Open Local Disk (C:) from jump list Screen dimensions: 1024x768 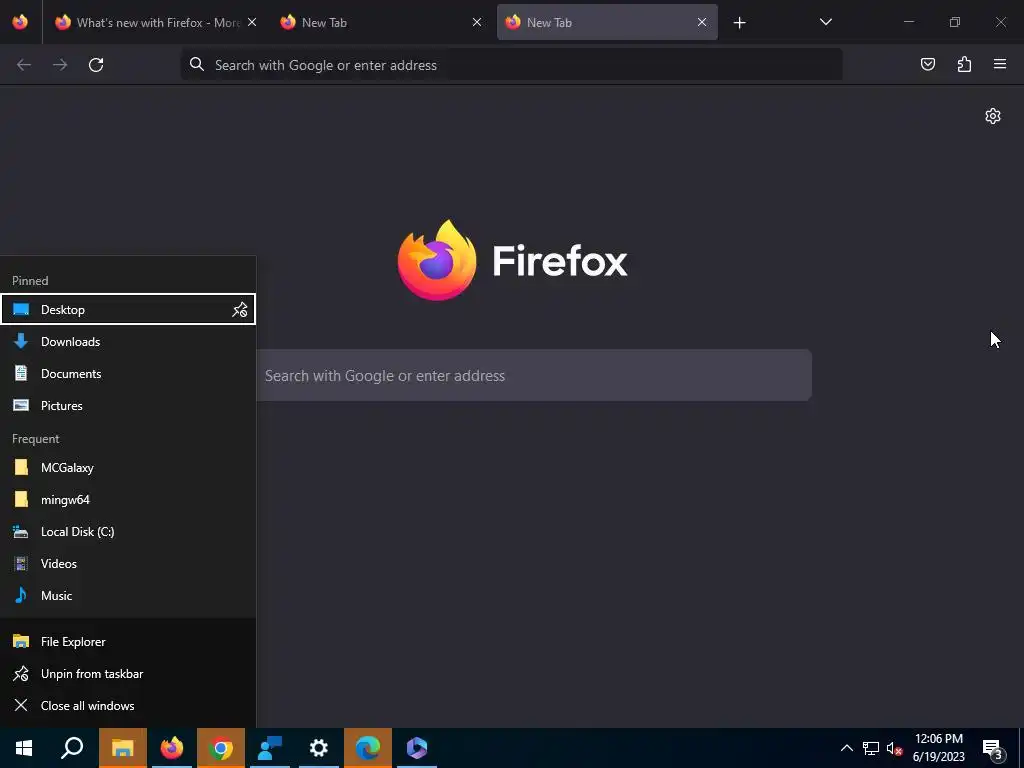point(128,532)
